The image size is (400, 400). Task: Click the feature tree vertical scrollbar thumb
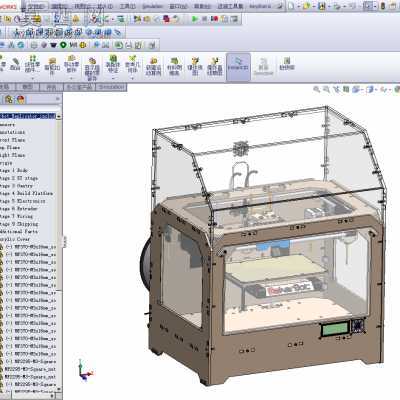pyautogui.click(x=59, y=204)
